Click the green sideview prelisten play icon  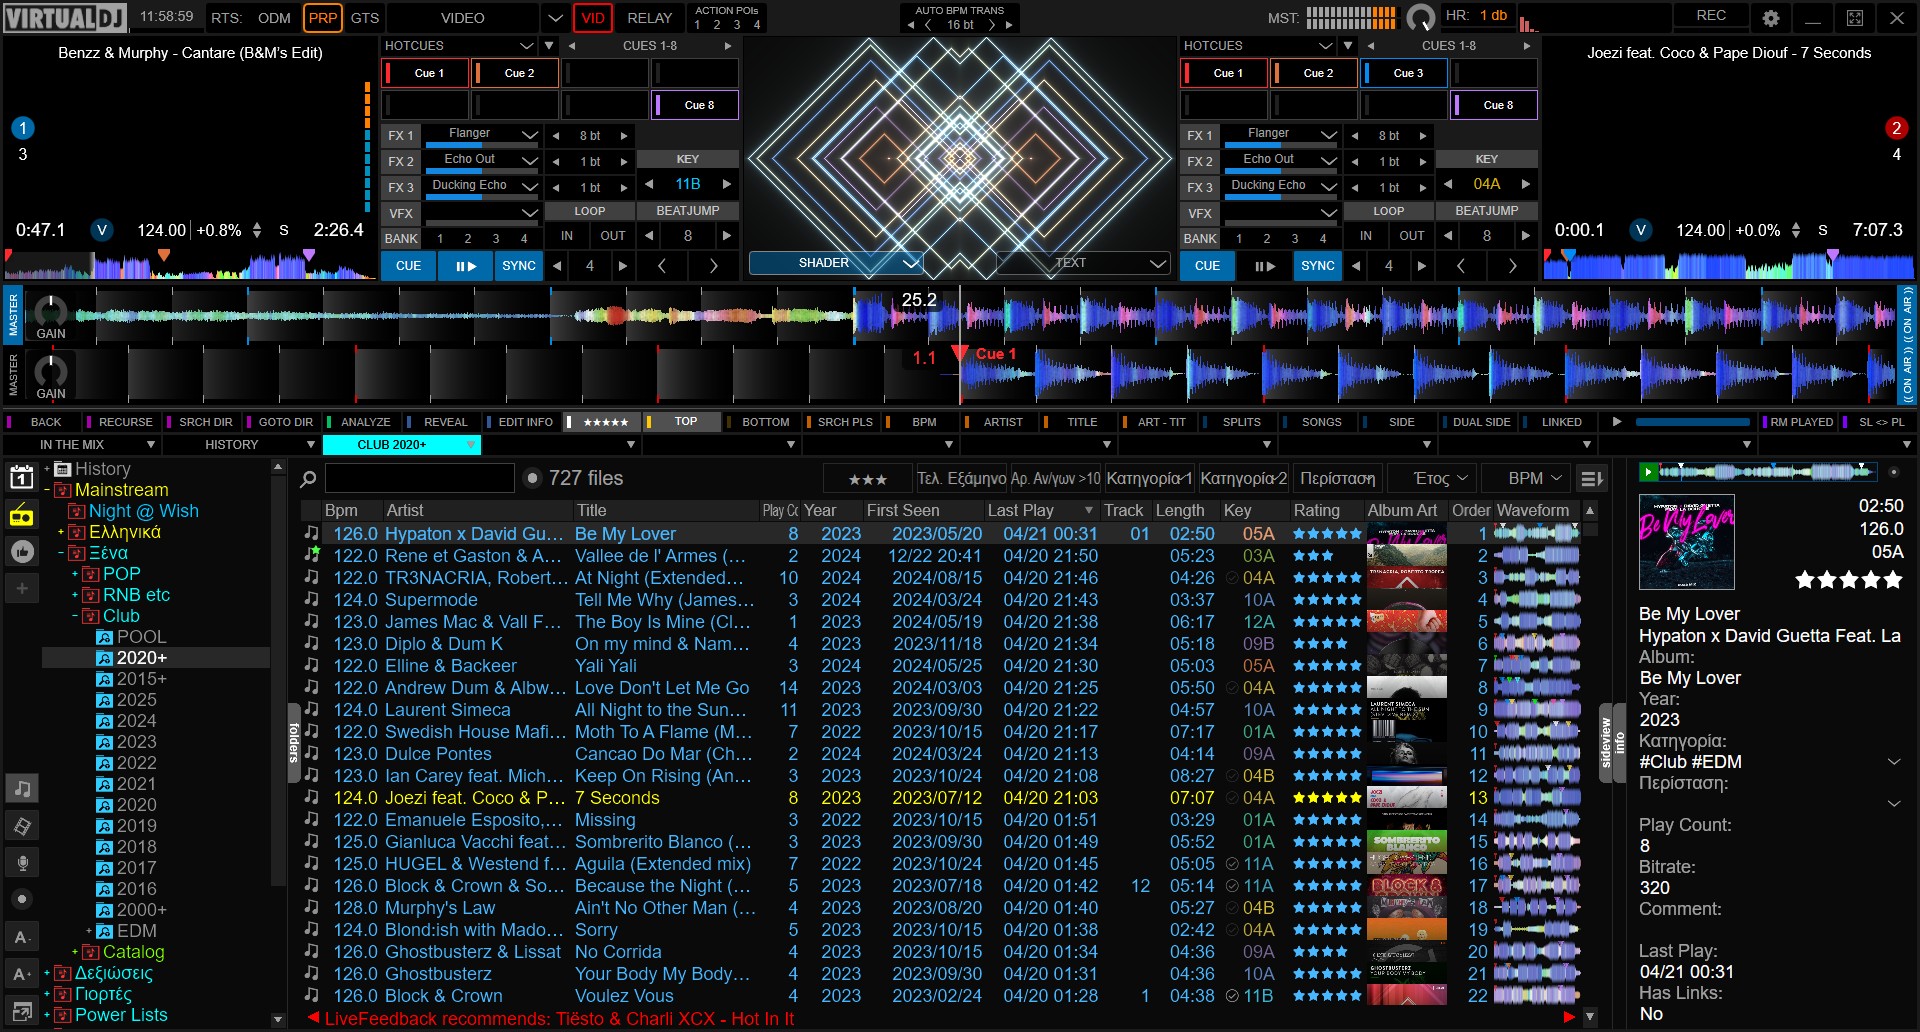[1648, 471]
